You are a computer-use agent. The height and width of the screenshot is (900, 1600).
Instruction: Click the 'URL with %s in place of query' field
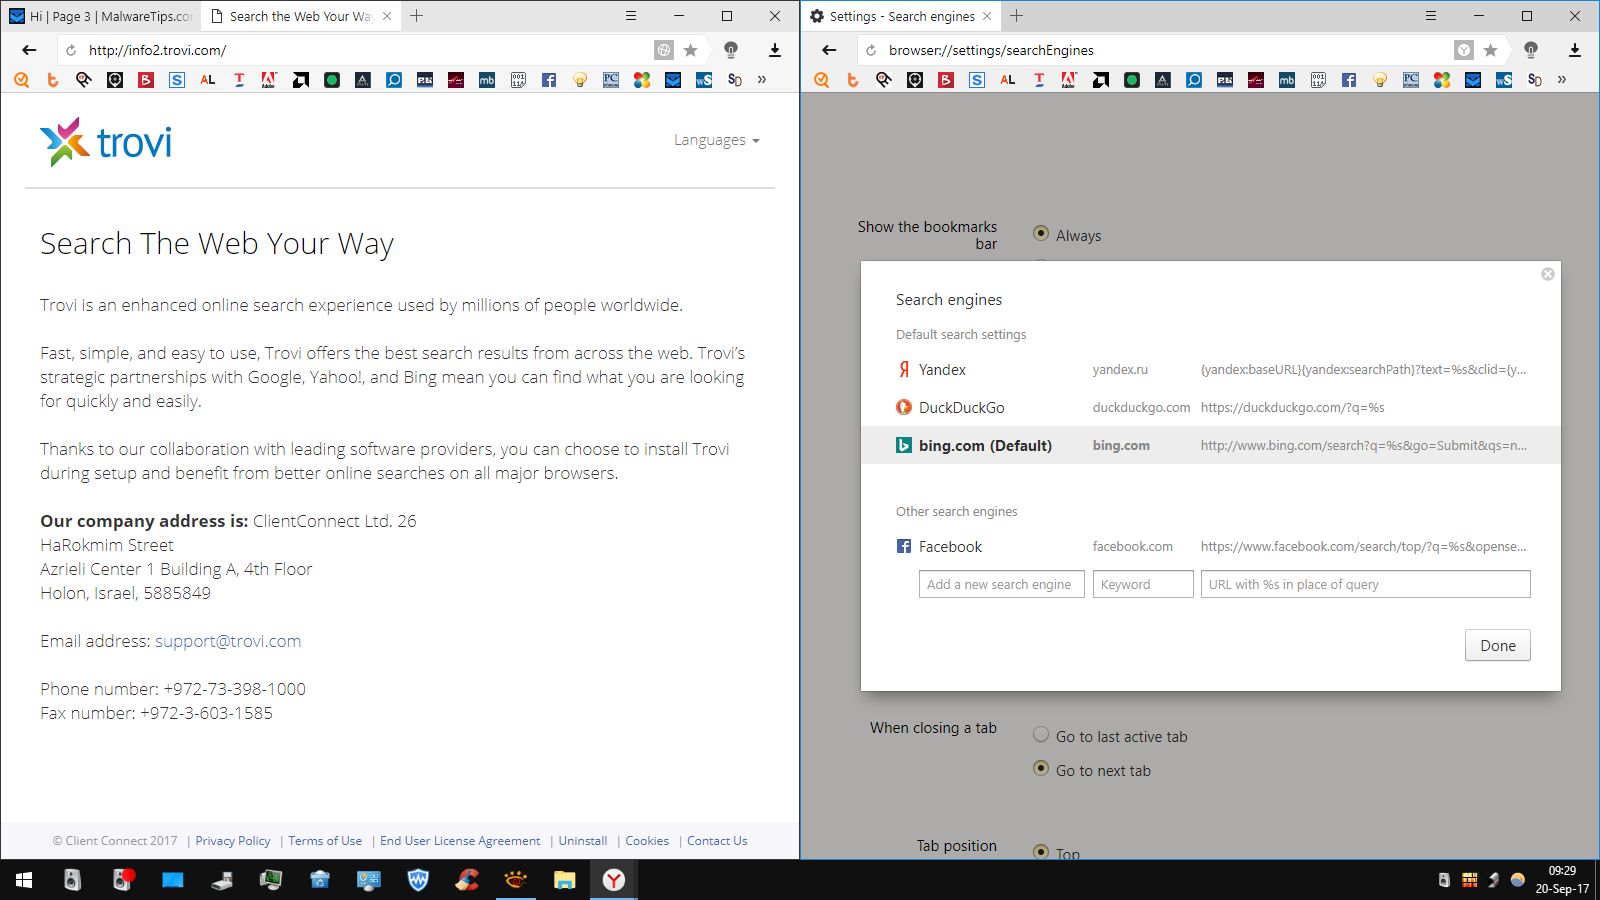[x=1366, y=584]
